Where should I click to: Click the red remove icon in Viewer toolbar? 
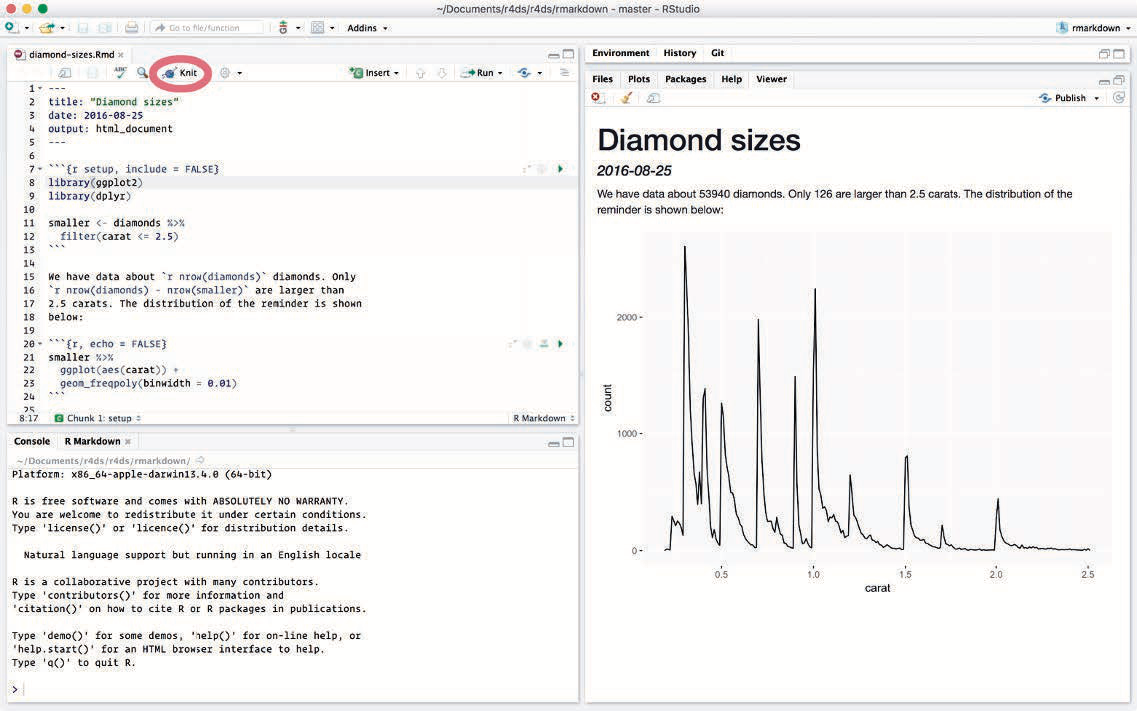point(597,98)
